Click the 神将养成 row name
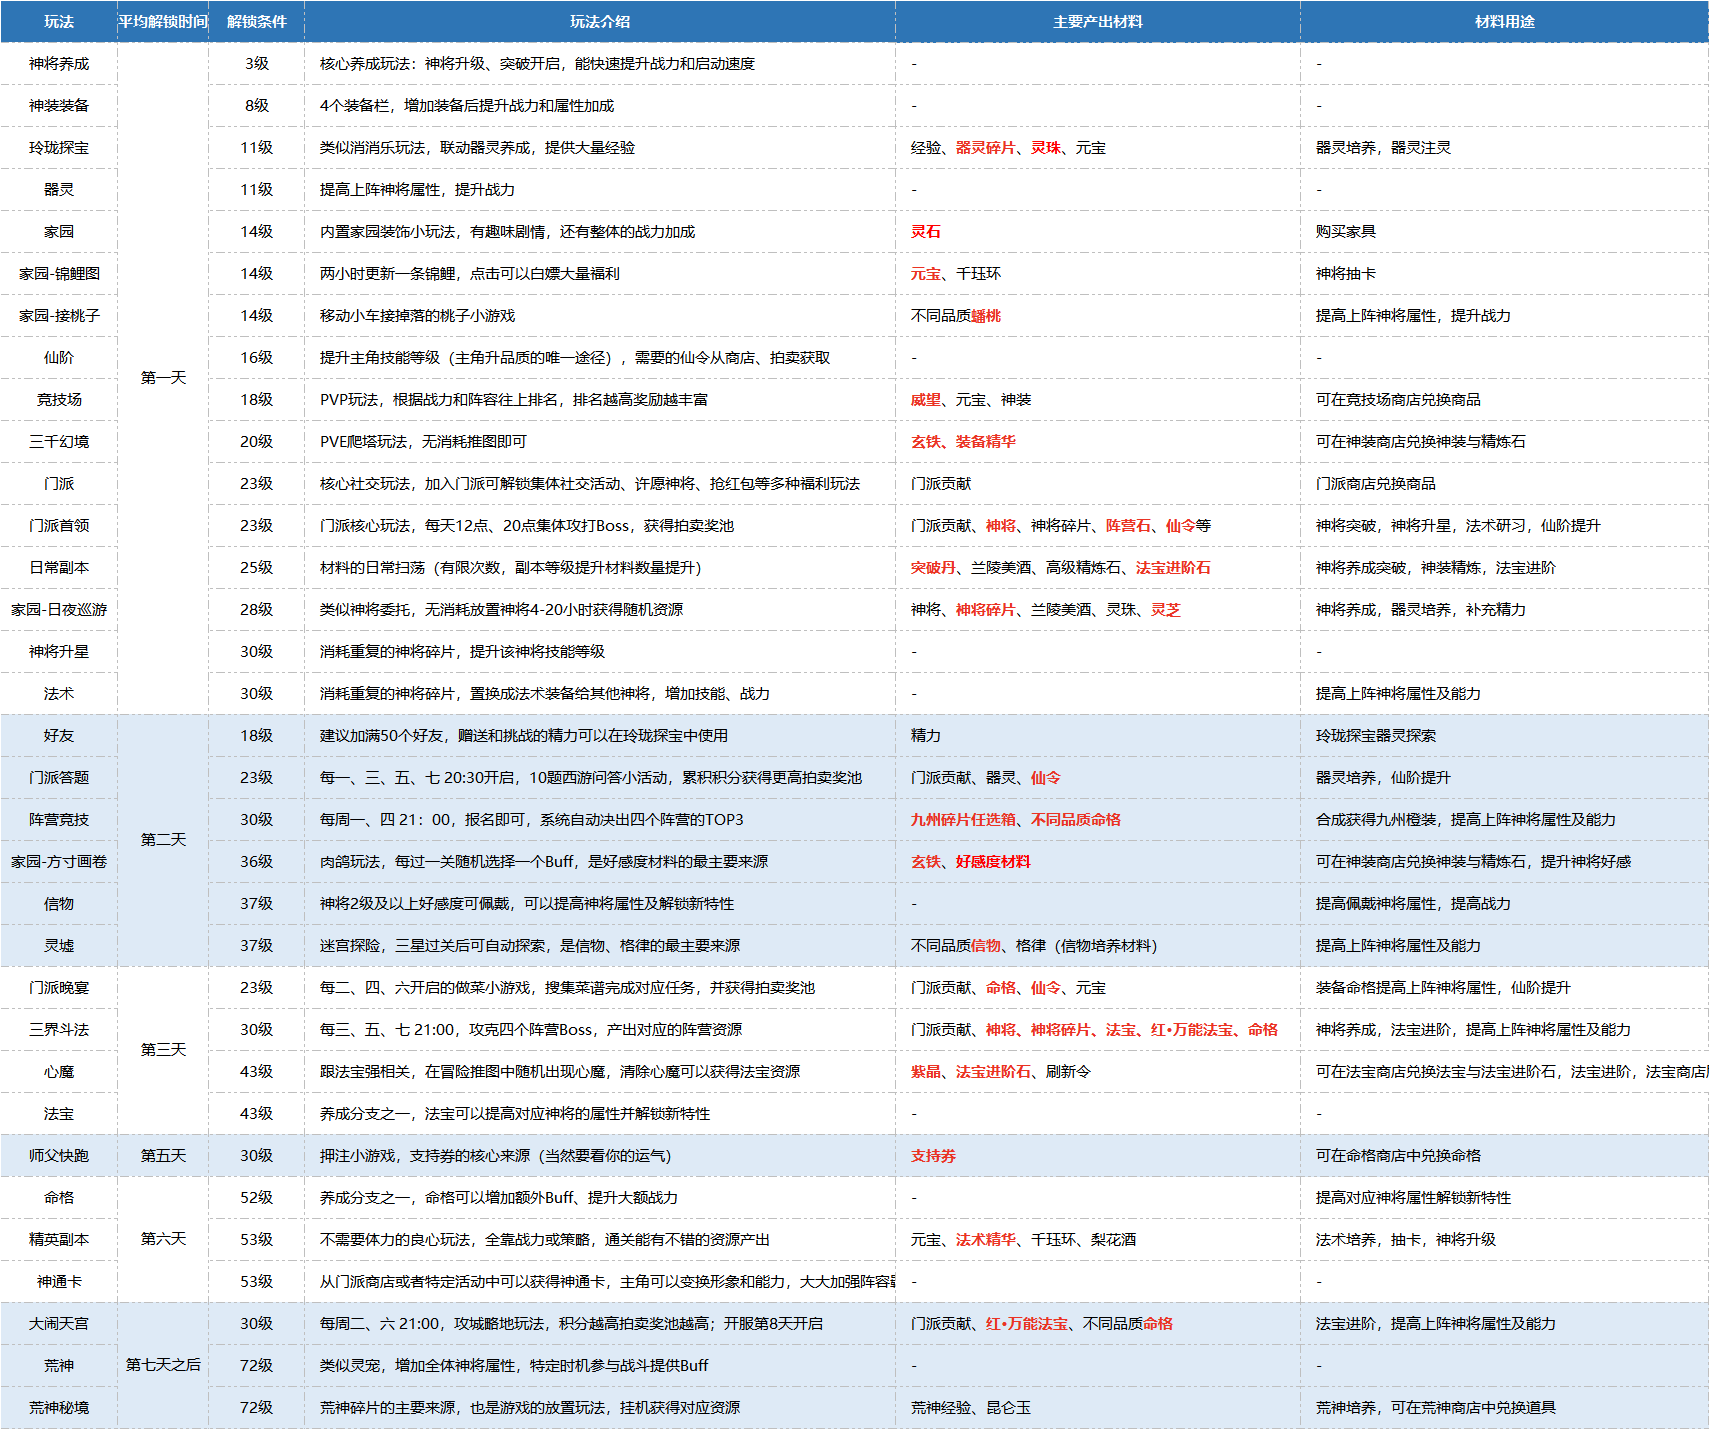 tap(59, 64)
